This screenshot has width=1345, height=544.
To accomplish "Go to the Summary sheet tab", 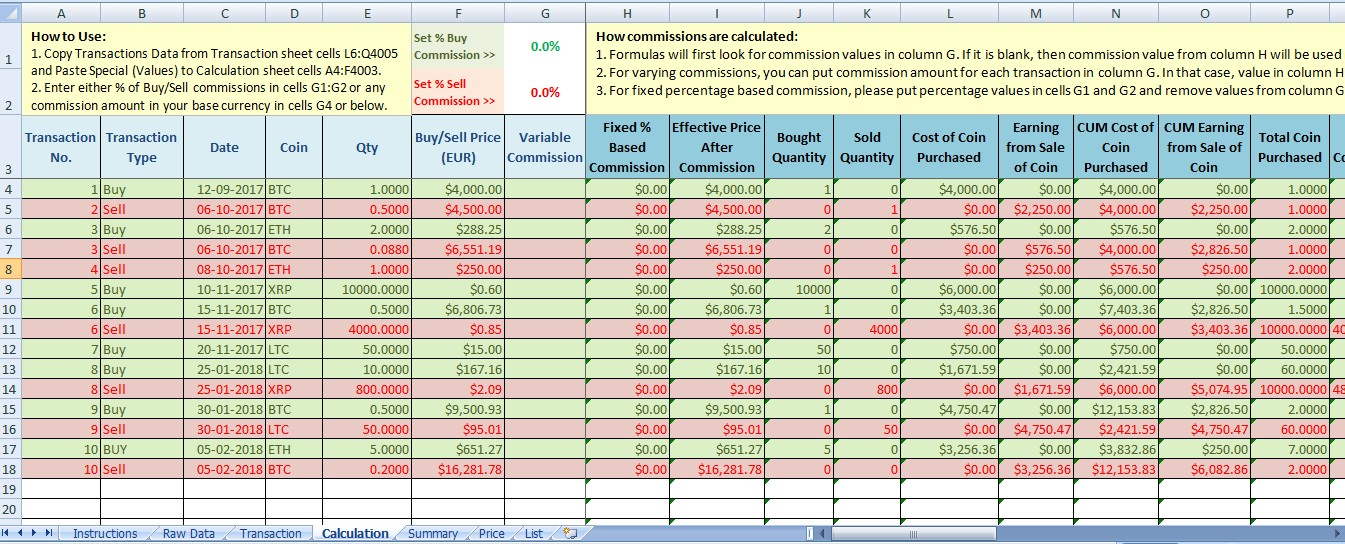I will point(433,534).
